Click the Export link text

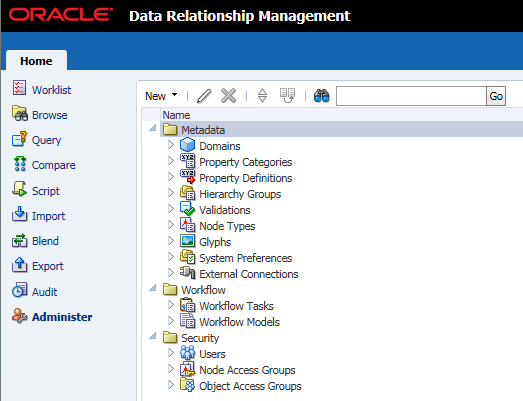48,266
